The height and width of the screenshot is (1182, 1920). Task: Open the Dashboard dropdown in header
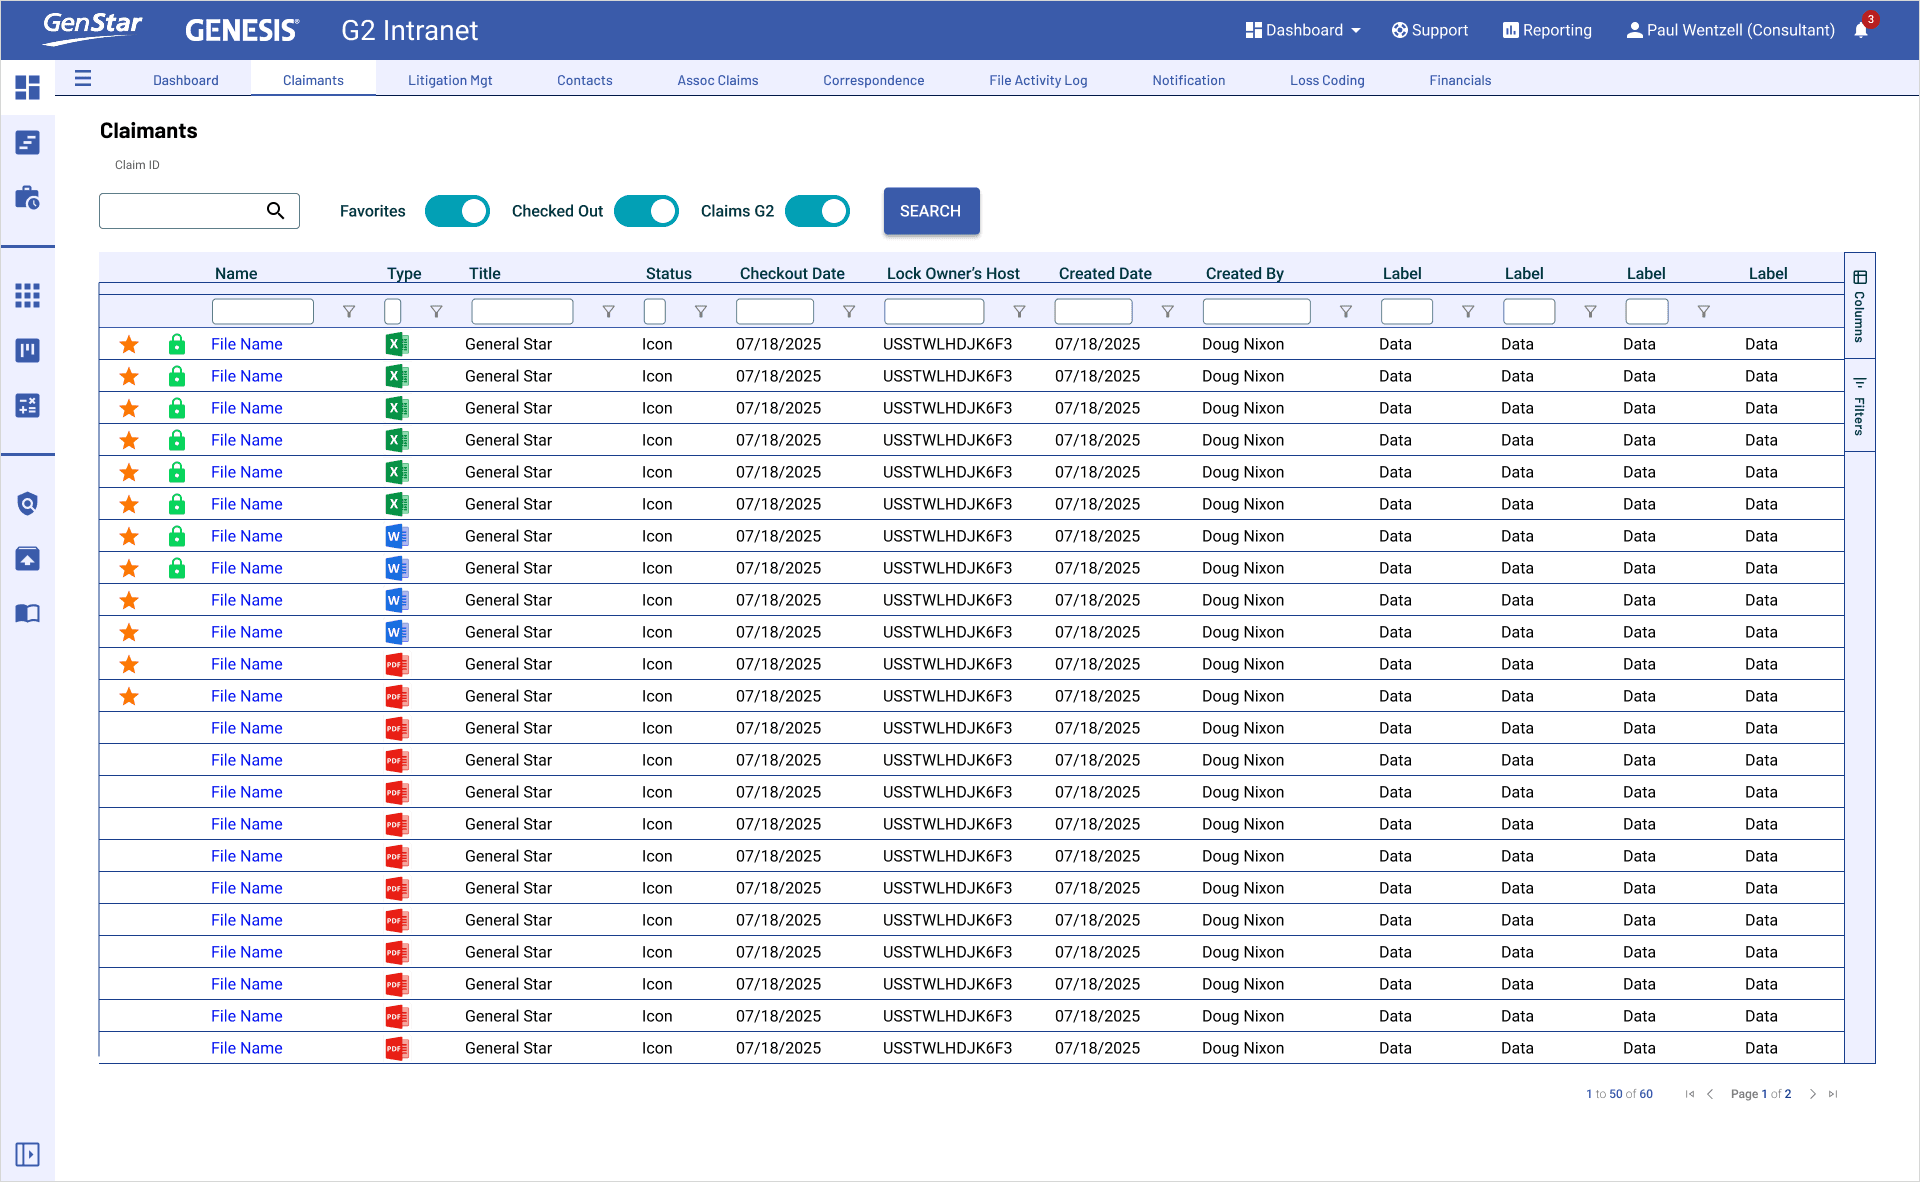(1303, 30)
